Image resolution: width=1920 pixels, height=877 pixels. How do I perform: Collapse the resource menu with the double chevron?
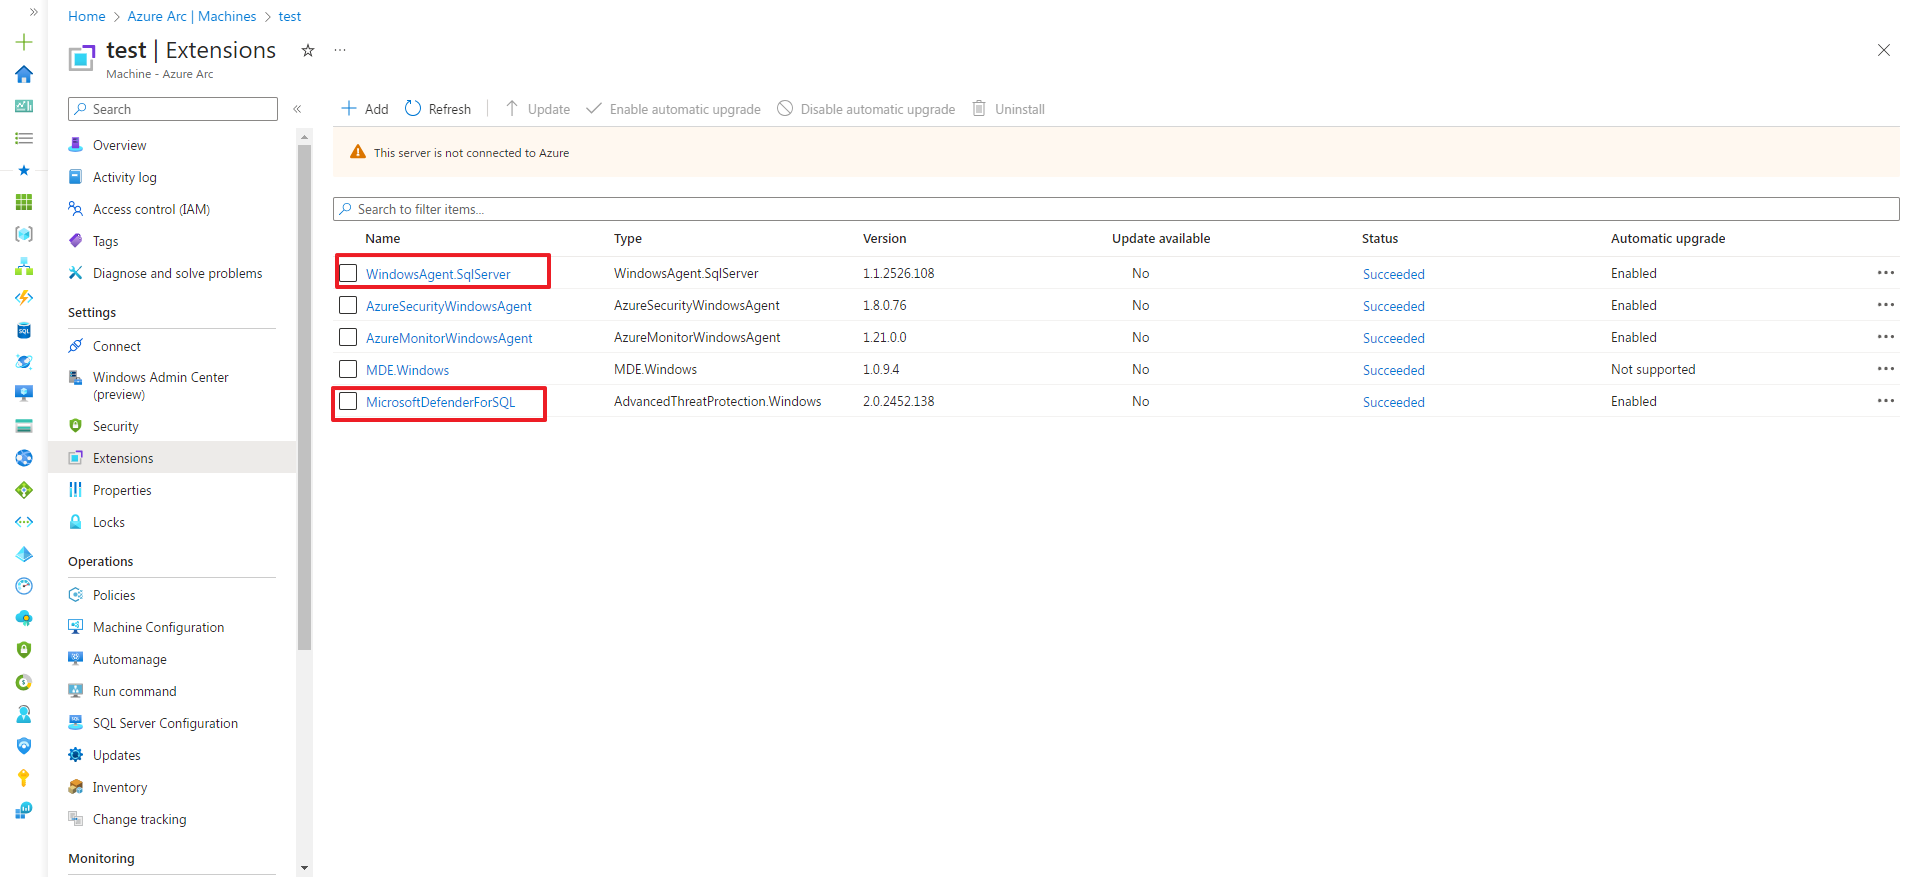tap(297, 109)
